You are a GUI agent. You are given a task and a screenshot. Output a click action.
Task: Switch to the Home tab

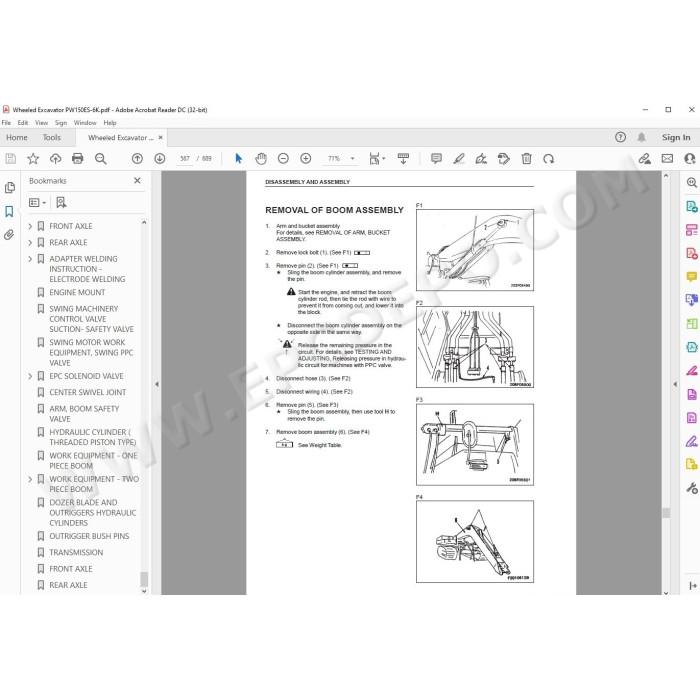(17, 138)
